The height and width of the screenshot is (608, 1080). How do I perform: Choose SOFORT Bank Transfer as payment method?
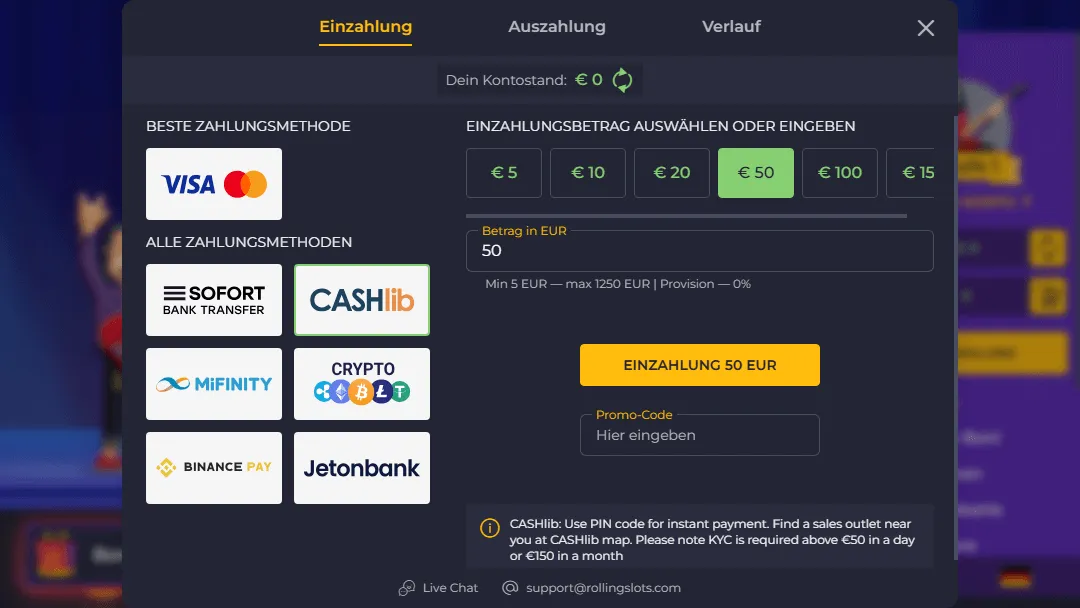[213, 299]
